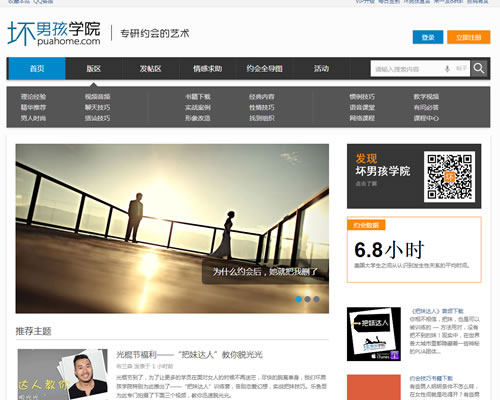Image resolution: width=500 pixels, height=400 pixels.
Task: Open the 情感求助 menu item
Action: [208, 69]
